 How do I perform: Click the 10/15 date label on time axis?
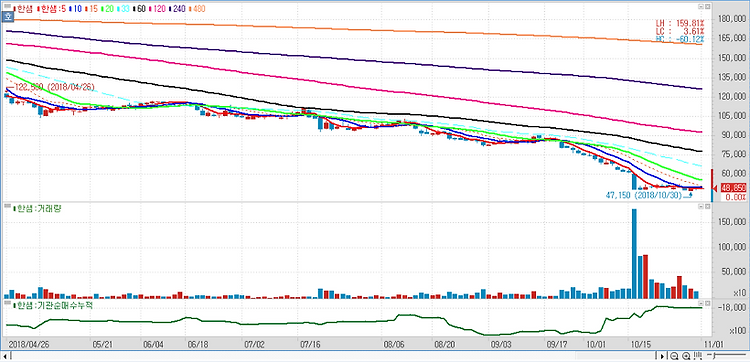641,343
